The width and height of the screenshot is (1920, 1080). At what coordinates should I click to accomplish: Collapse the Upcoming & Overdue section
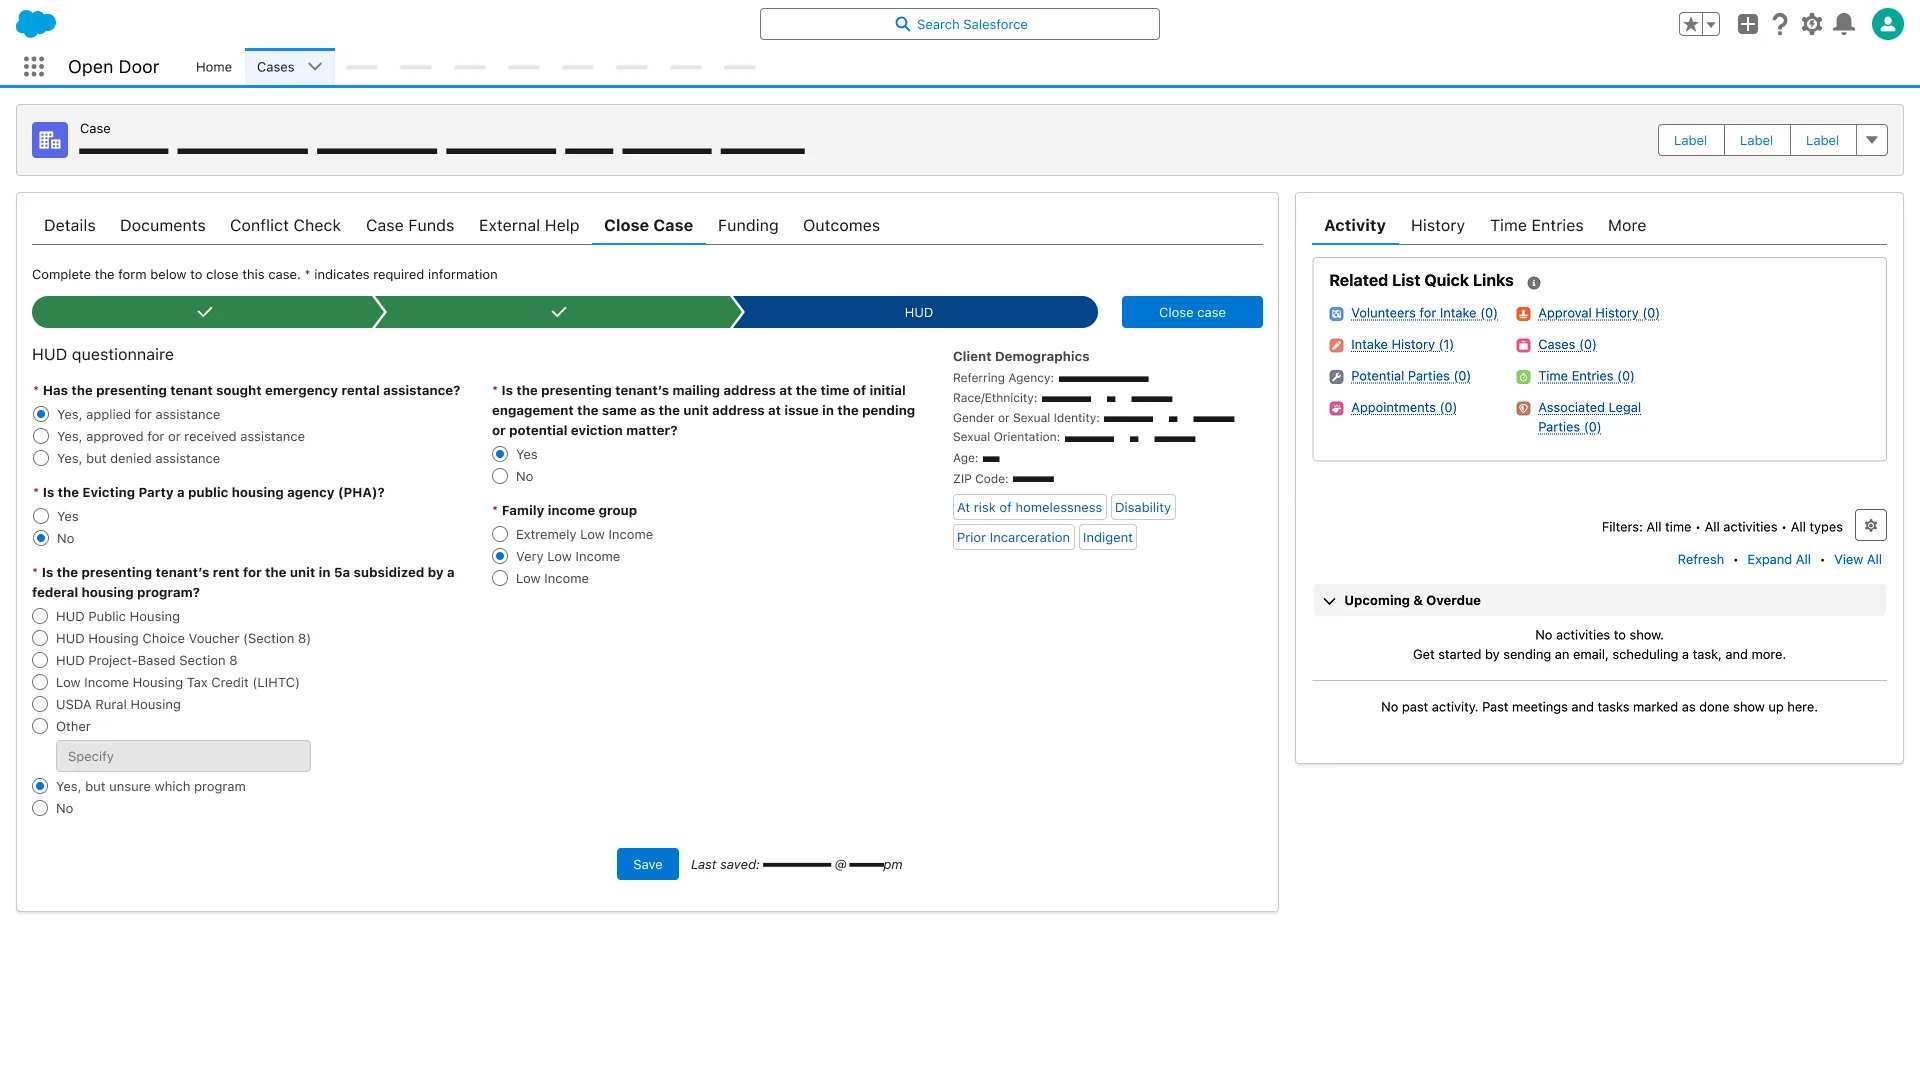pyautogui.click(x=1329, y=601)
